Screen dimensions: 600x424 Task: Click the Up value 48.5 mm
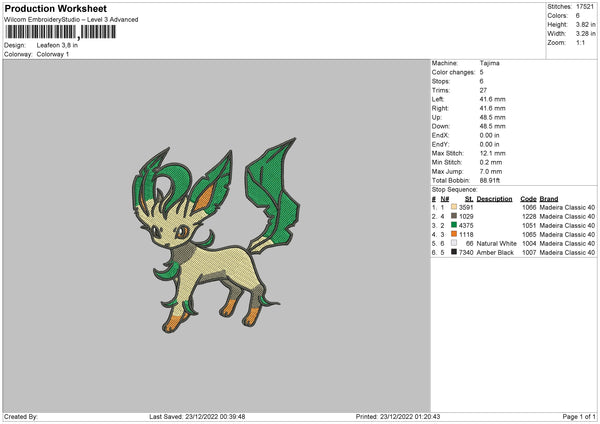point(492,117)
